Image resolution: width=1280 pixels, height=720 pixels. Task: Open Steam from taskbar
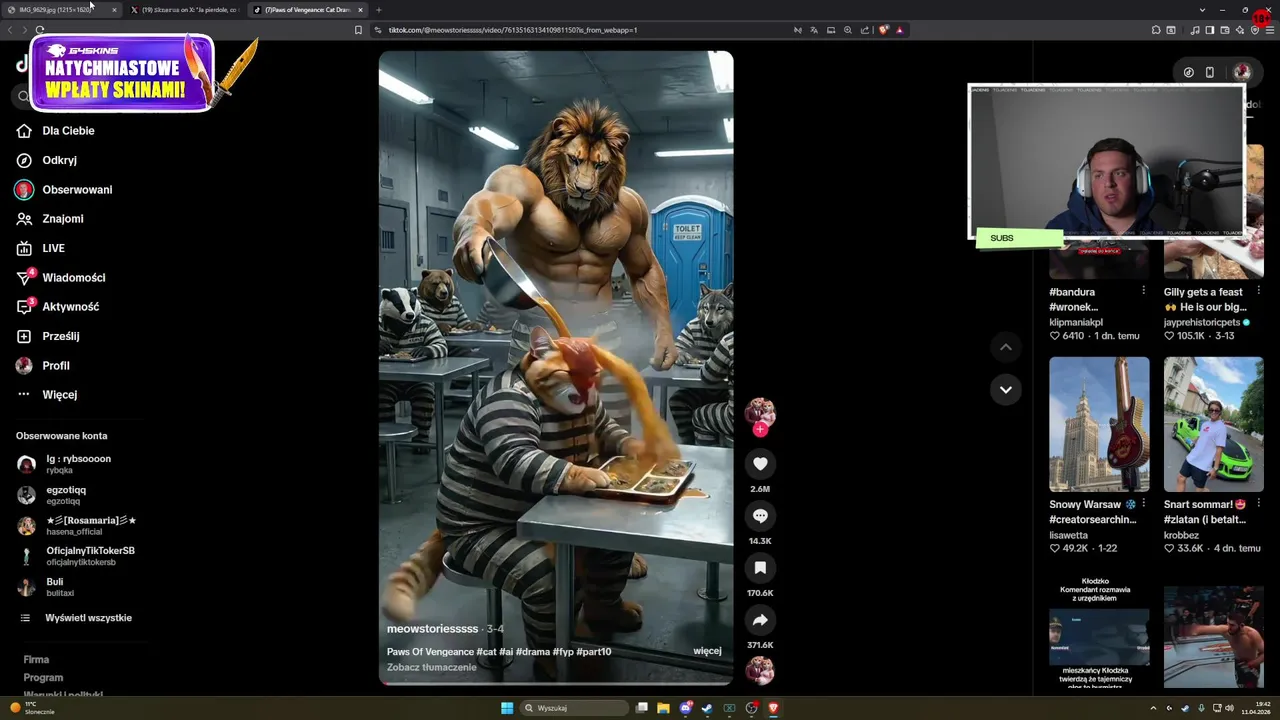tap(707, 708)
